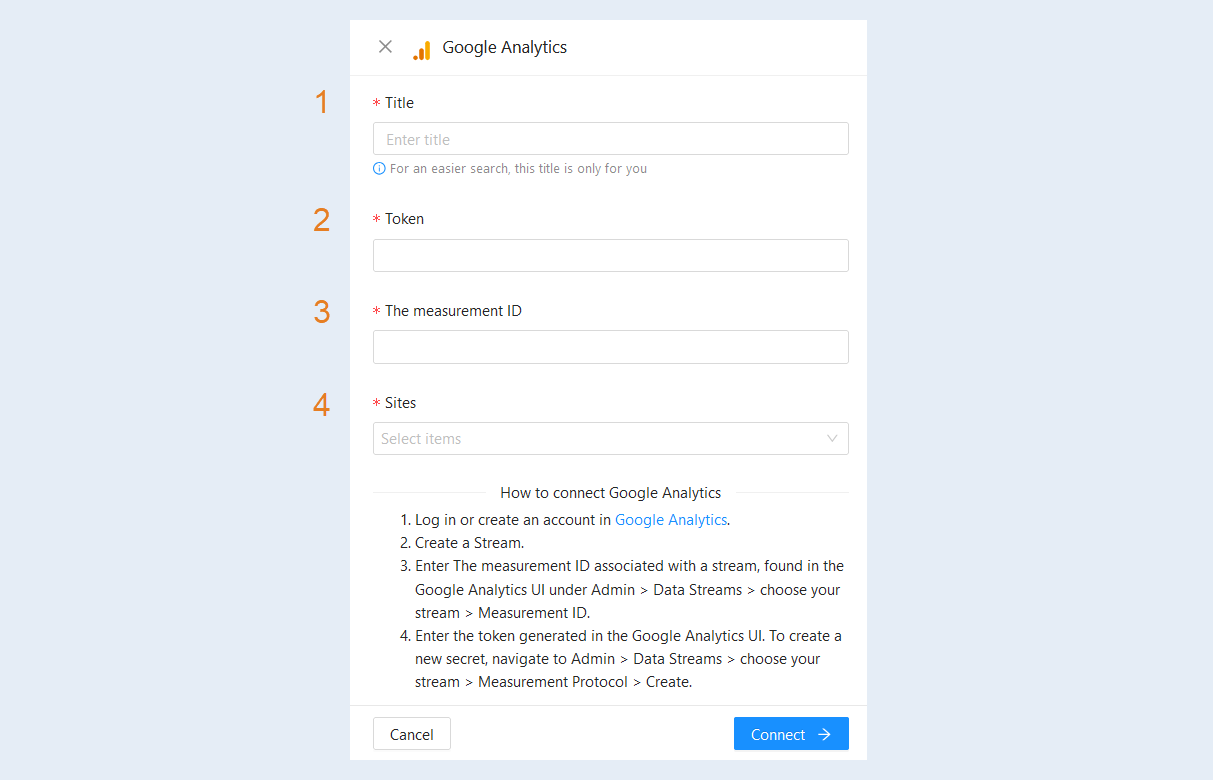
Task: Click the Google Analytics bar chart logo
Action: click(x=422, y=50)
